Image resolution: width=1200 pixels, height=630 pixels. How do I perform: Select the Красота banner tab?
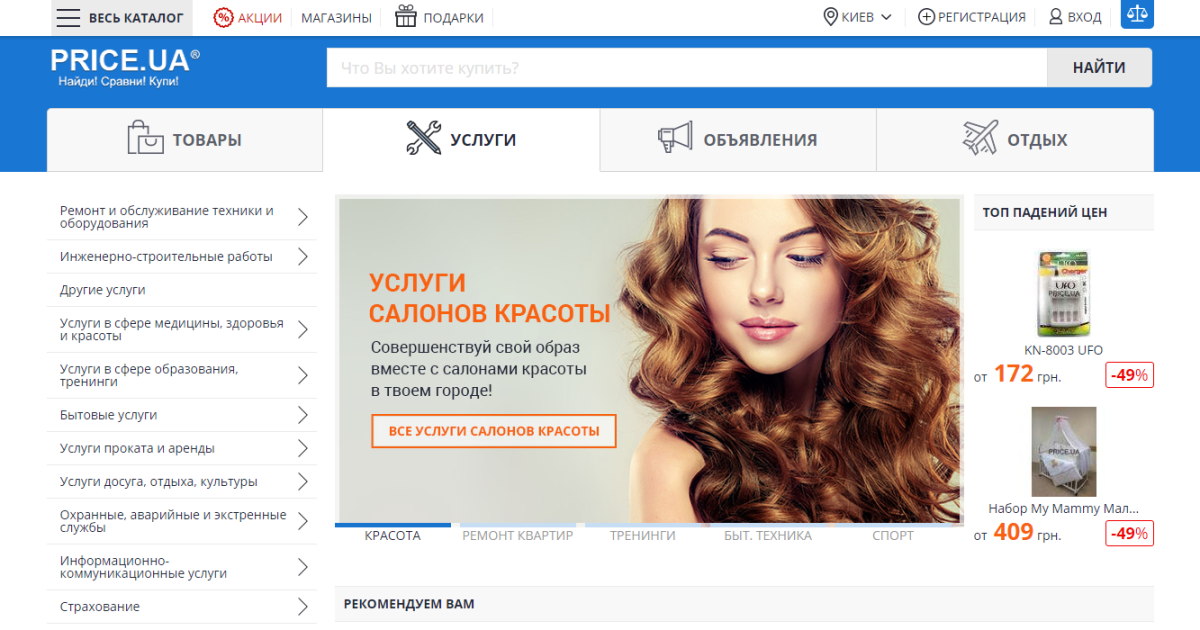point(393,535)
